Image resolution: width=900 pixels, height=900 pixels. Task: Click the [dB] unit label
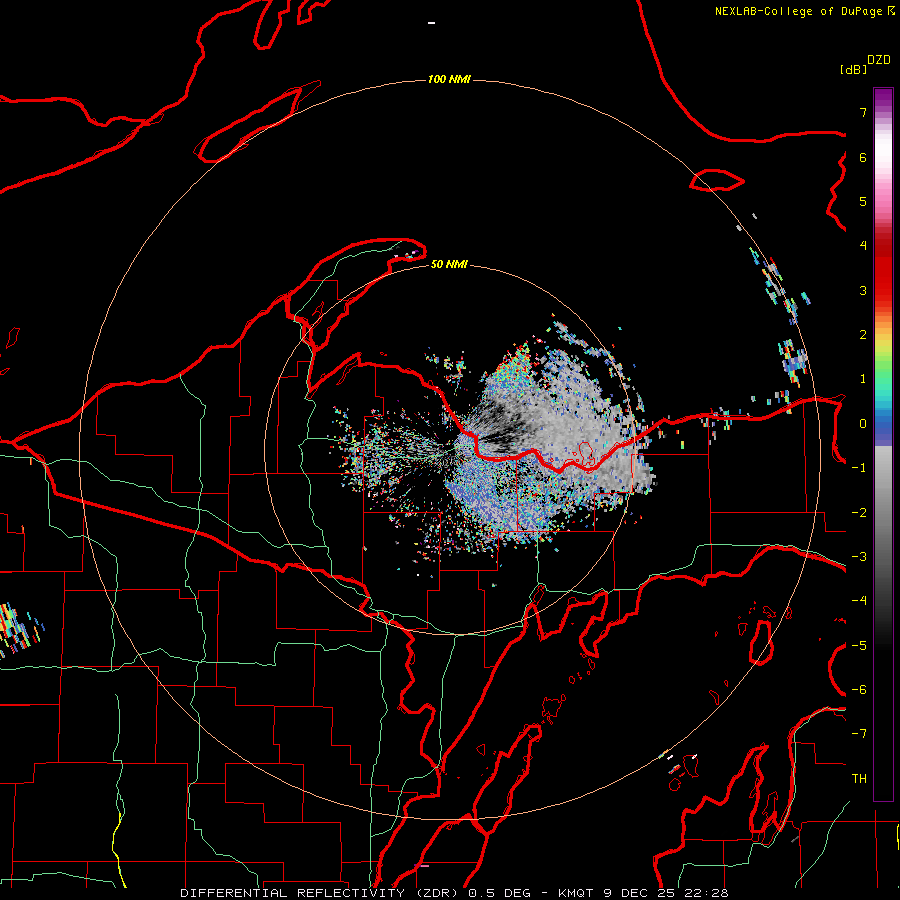(x=853, y=69)
